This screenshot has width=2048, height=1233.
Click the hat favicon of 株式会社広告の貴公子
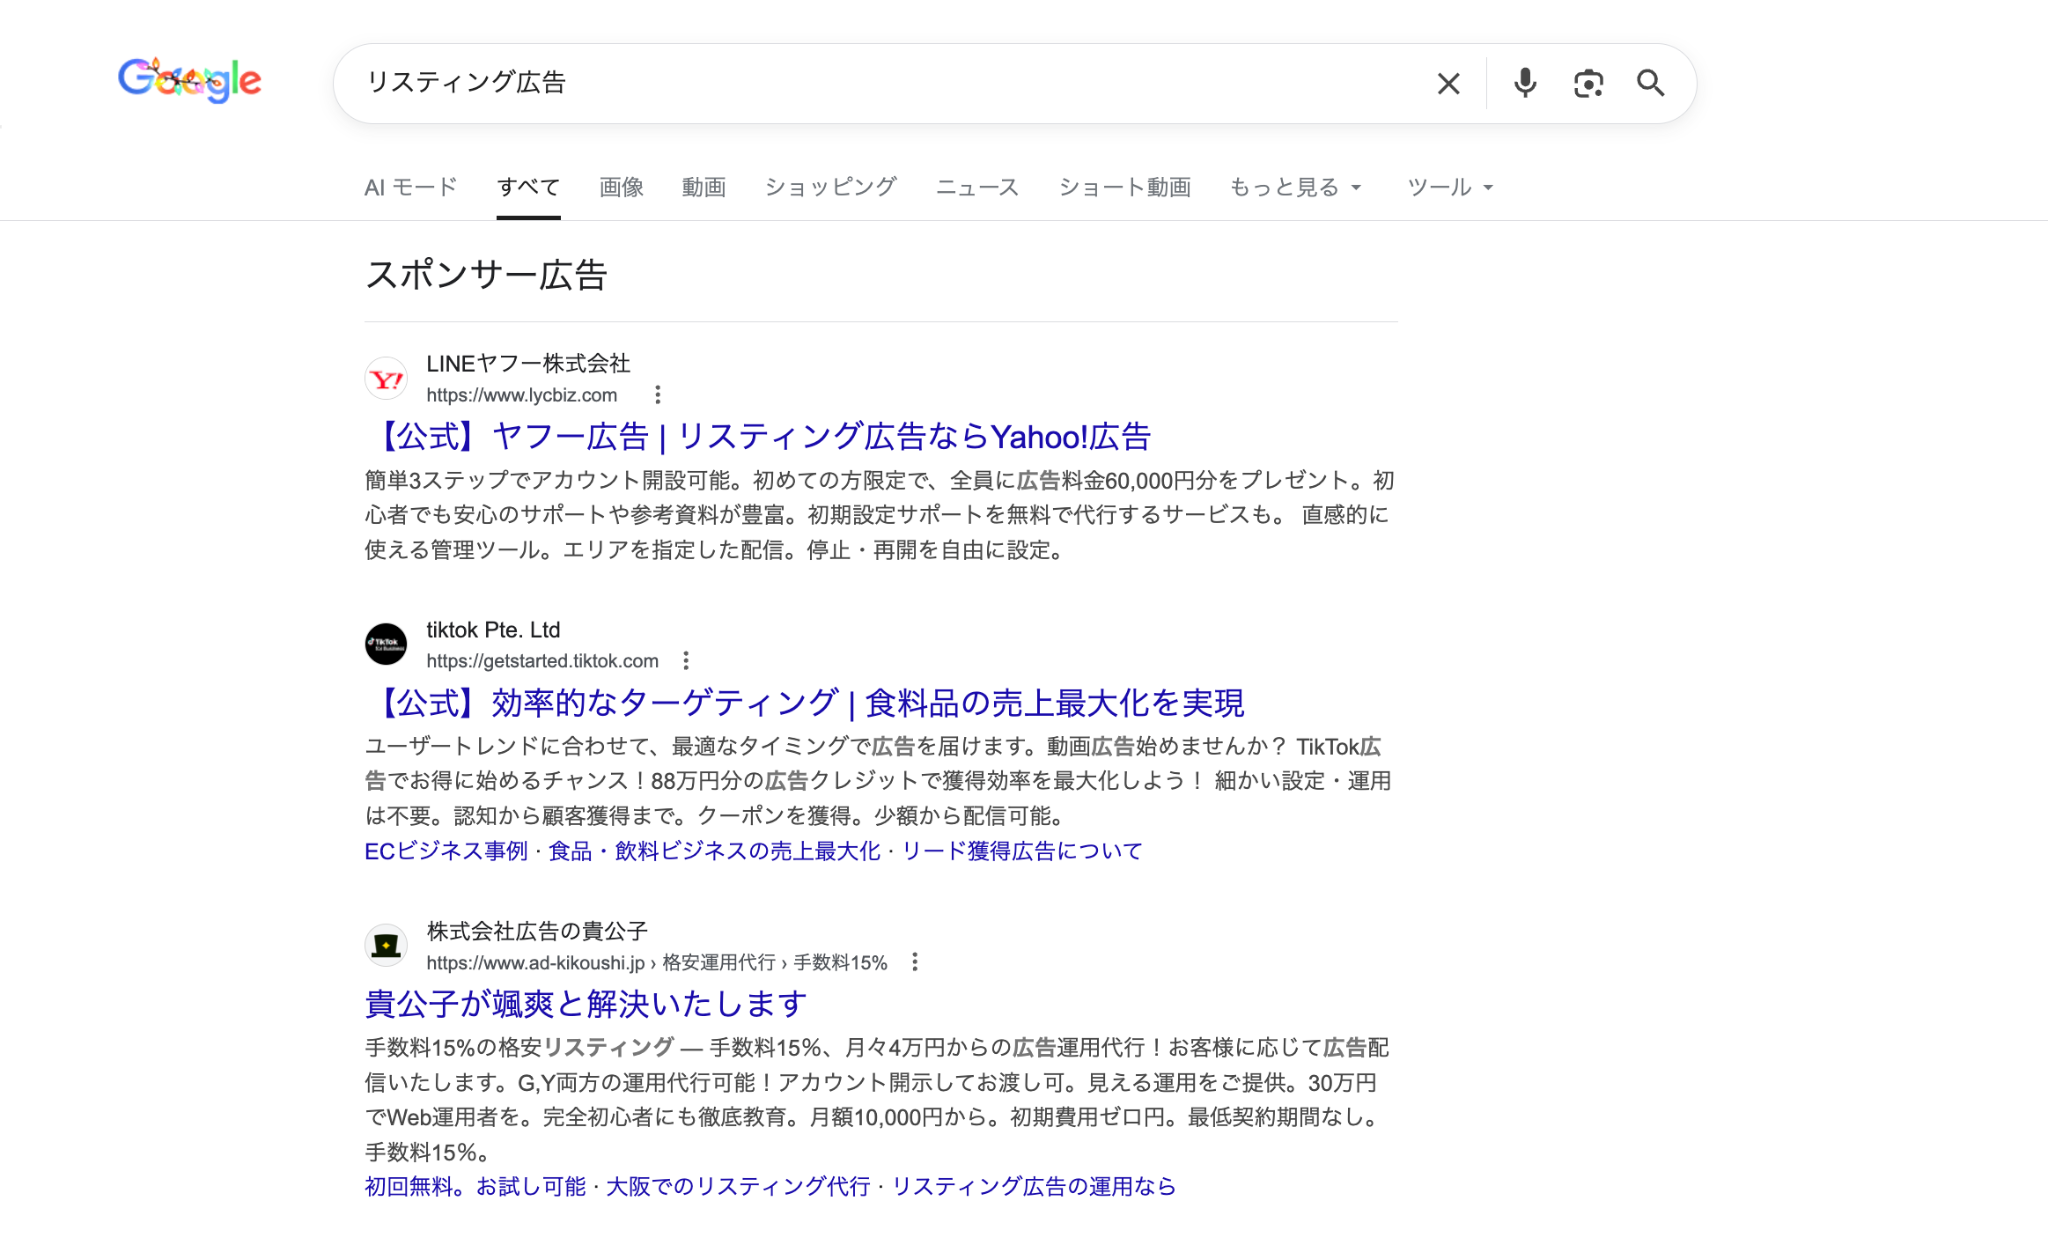click(387, 944)
